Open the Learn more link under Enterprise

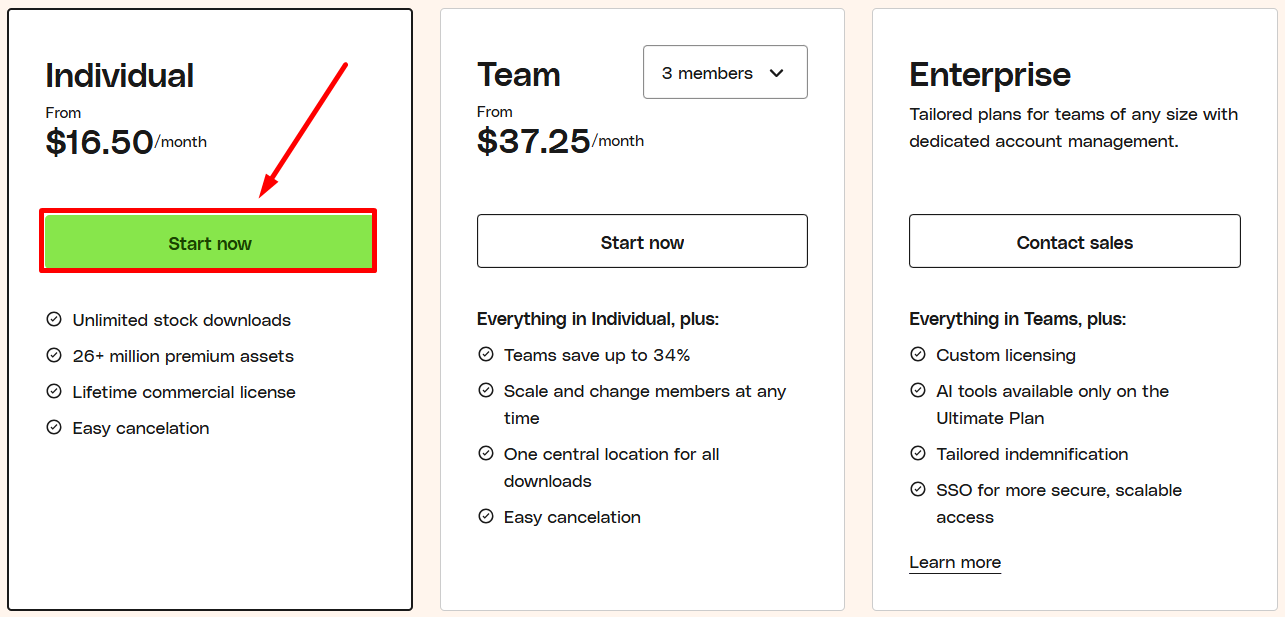pyautogui.click(x=954, y=562)
